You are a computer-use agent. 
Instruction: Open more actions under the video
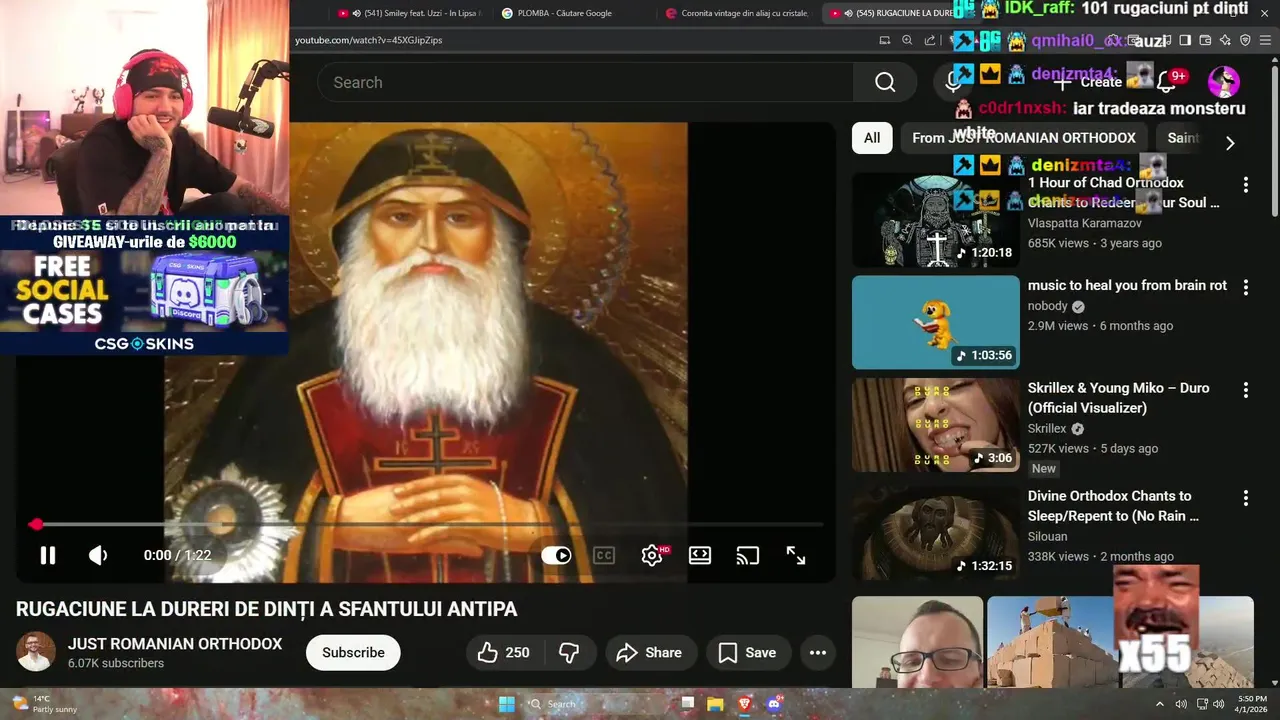[x=818, y=652]
